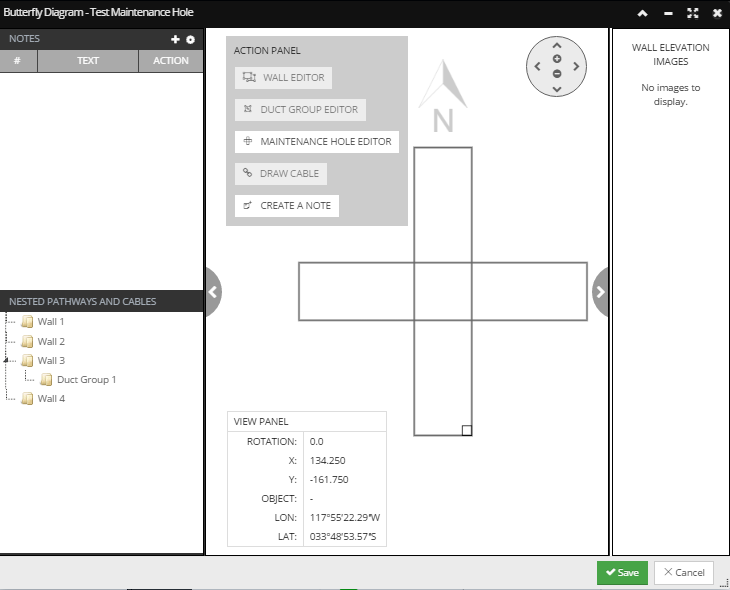
Task: Pan the diagram down
Action: 557,89
